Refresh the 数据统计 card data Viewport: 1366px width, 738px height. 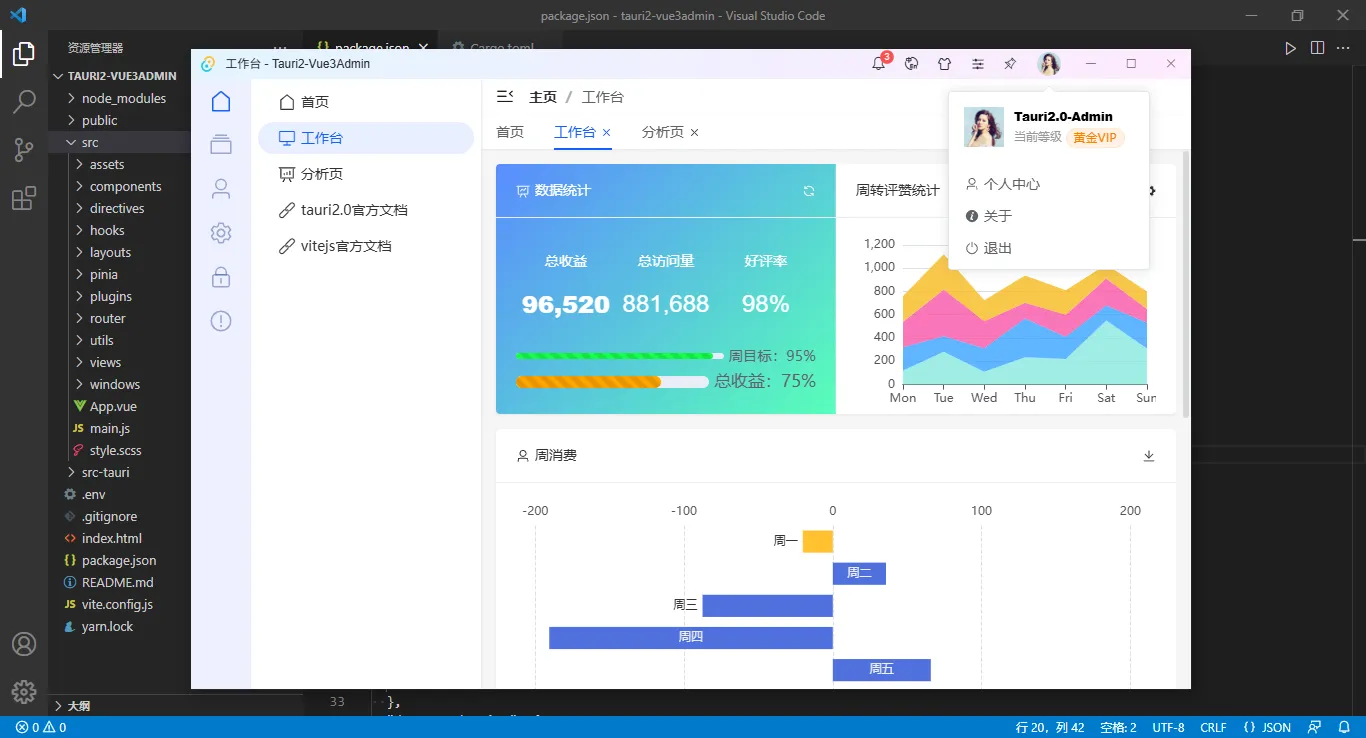pos(807,190)
